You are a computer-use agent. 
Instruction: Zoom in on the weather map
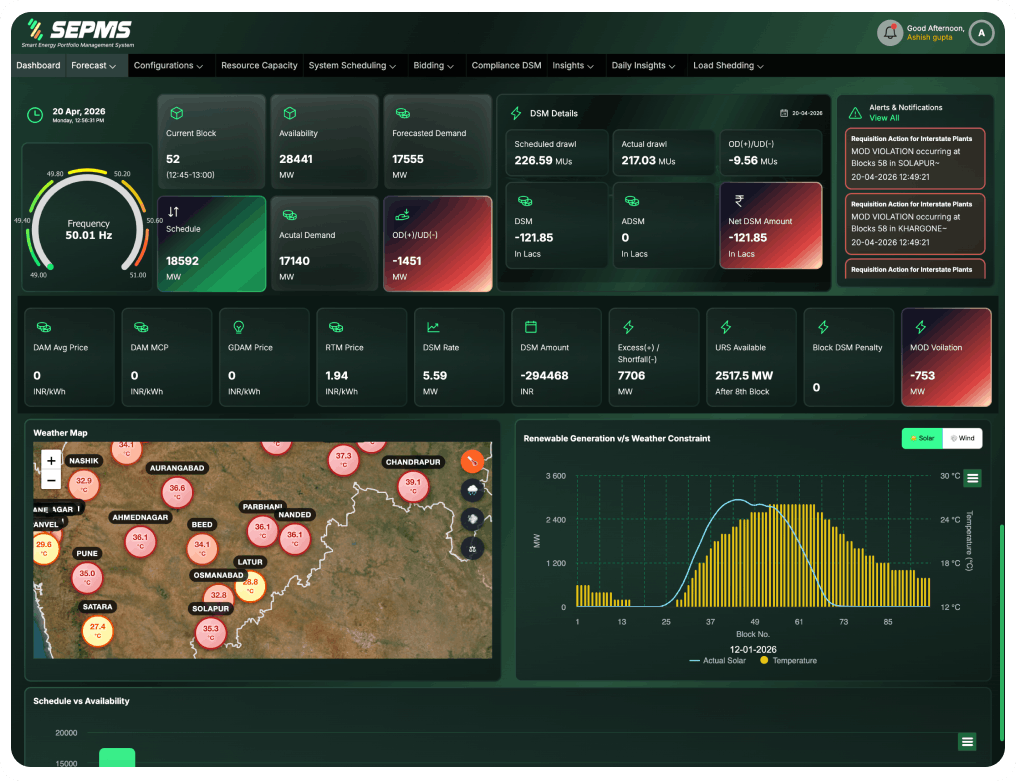tap(51, 461)
